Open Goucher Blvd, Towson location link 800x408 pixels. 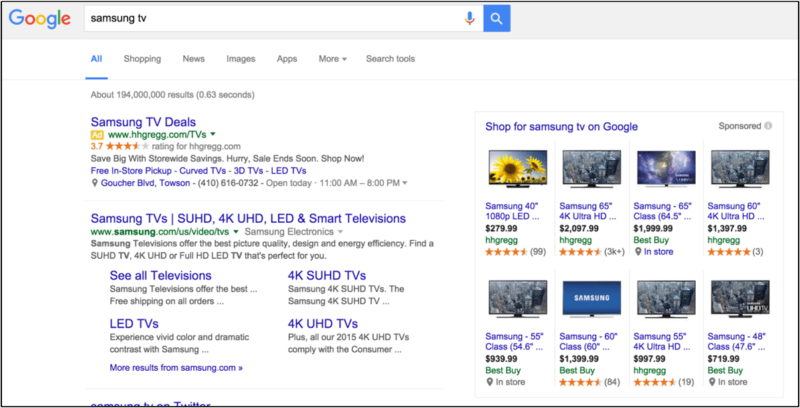click(x=145, y=183)
